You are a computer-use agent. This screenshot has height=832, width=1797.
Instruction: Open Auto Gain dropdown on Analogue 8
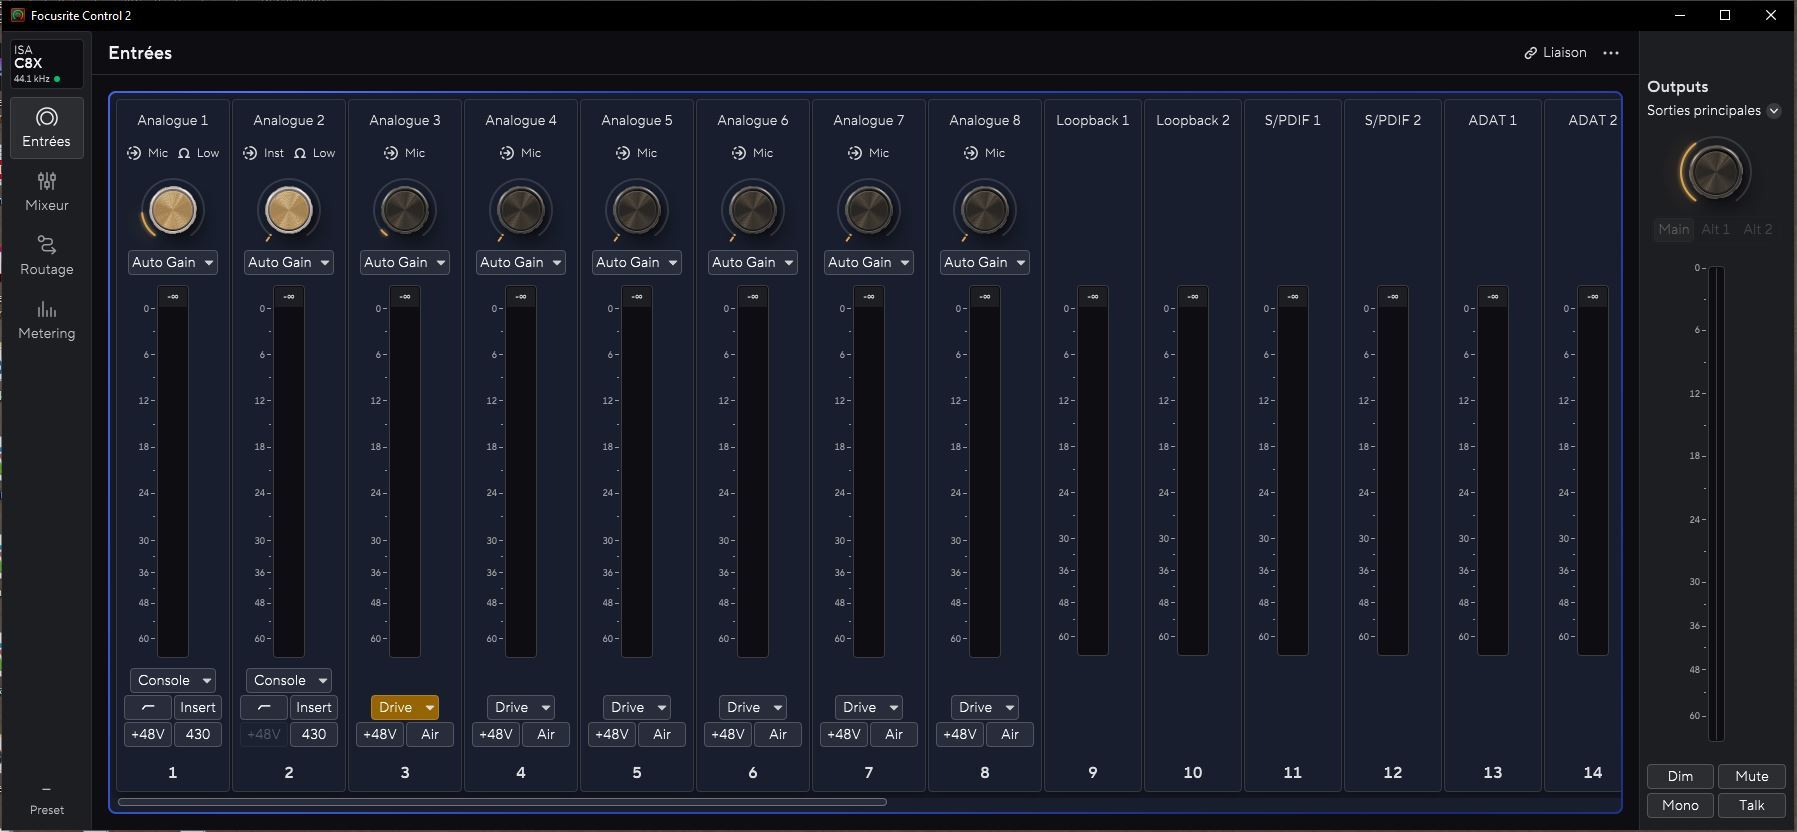[985, 262]
